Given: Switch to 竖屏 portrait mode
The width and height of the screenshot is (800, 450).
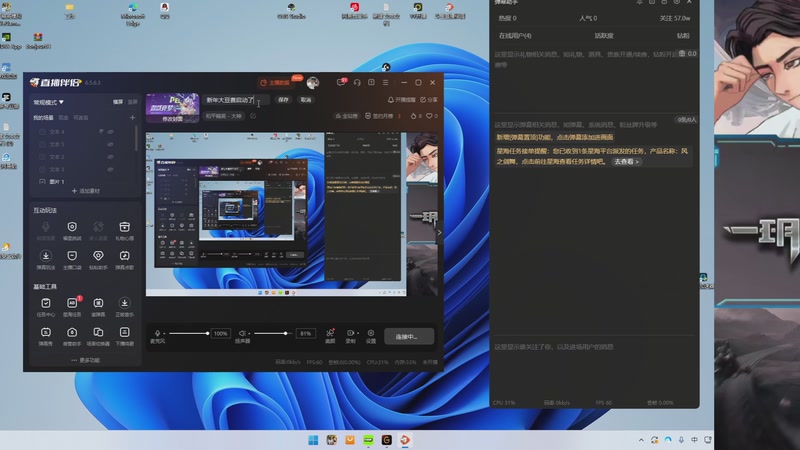Looking at the screenshot, I should (x=133, y=102).
